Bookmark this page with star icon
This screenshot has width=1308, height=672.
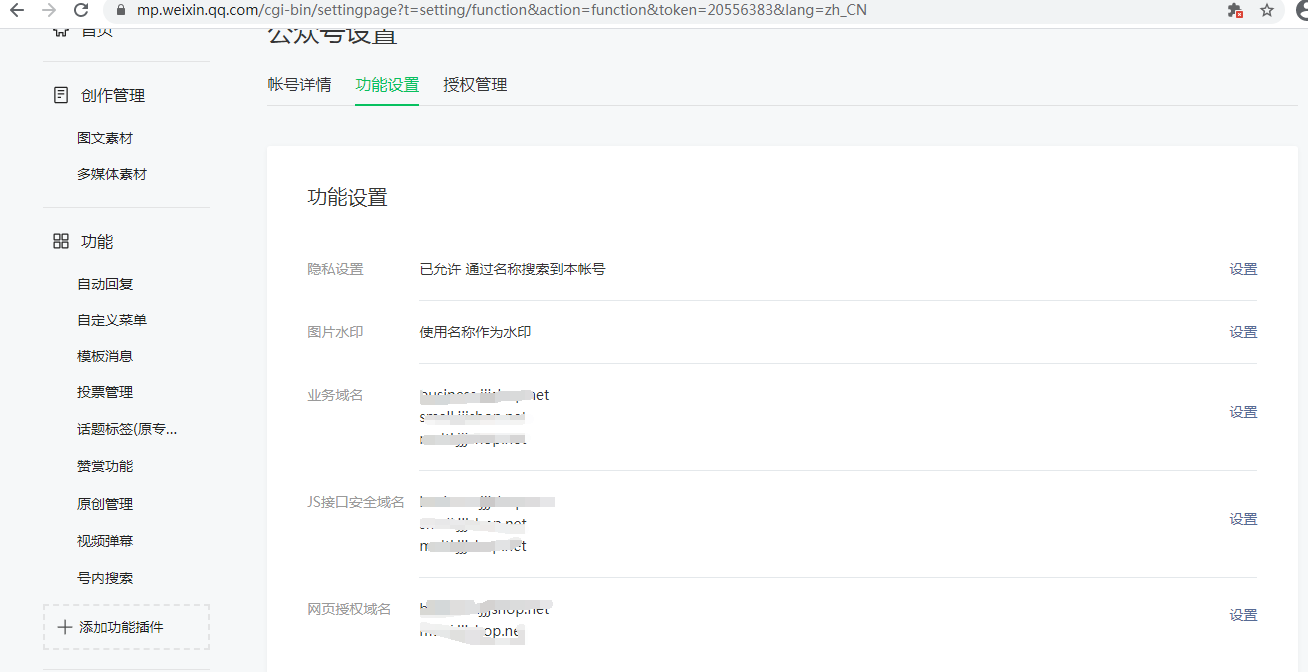click(x=1267, y=10)
